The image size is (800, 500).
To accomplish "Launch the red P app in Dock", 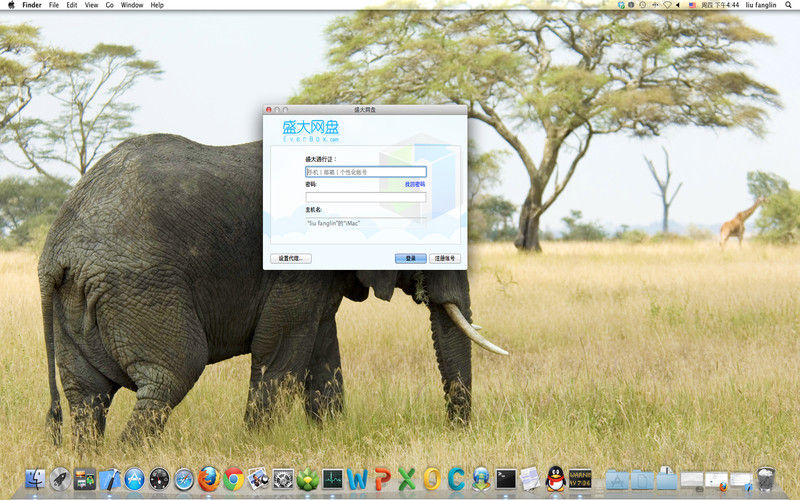I will 382,479.
